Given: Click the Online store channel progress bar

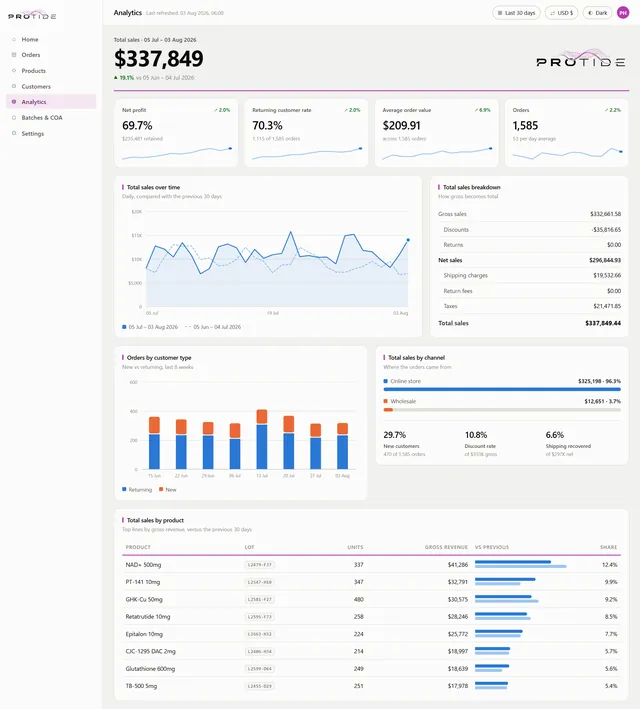Looking at the screenshot, I should [x=502, y=389].
